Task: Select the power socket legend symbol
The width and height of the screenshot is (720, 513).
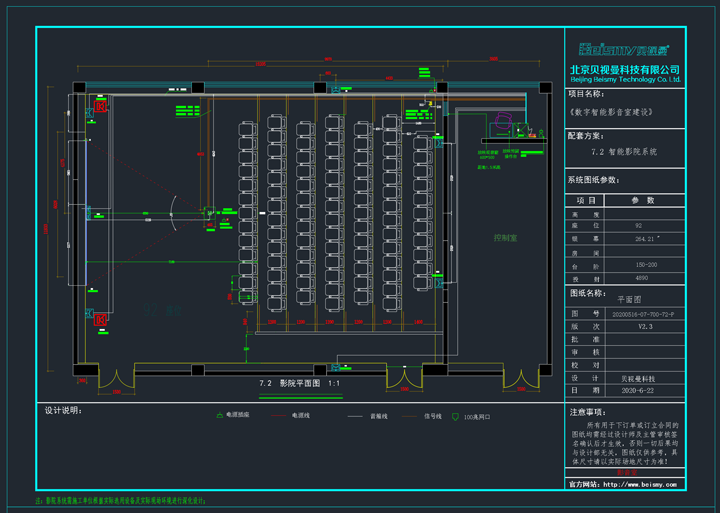Action: coord(219,415)
